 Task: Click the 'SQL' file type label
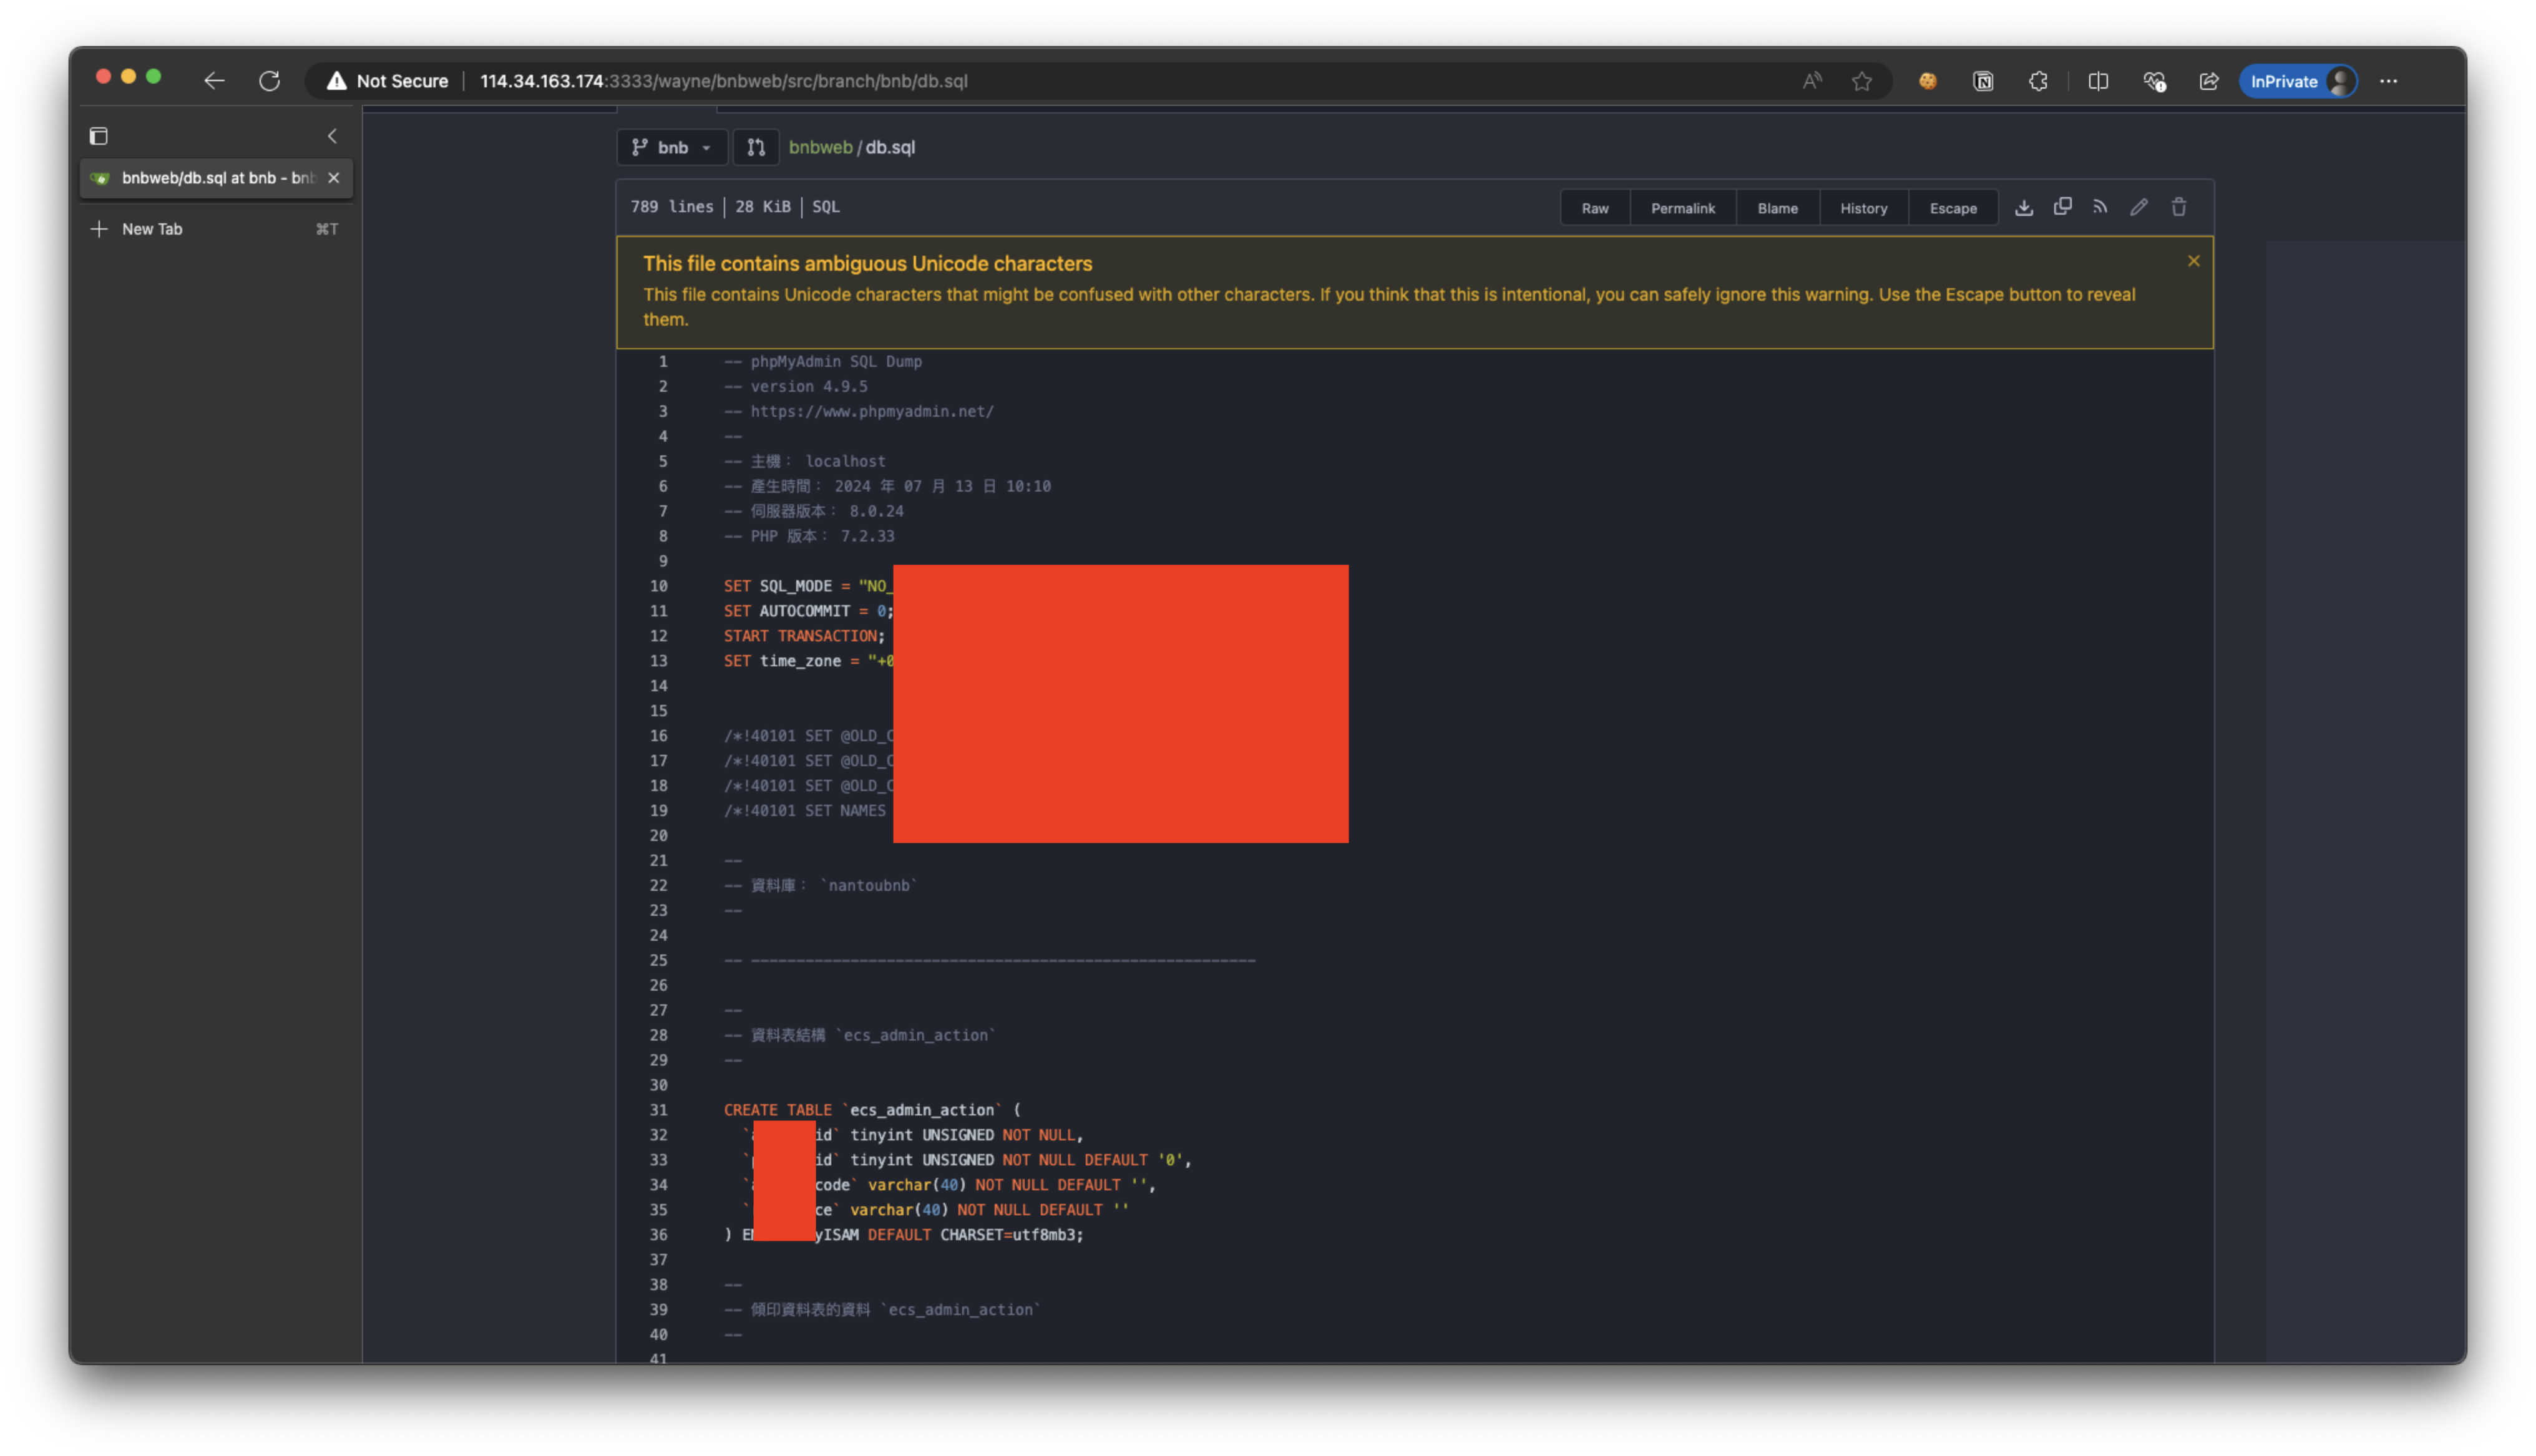(x=825, y=207)
